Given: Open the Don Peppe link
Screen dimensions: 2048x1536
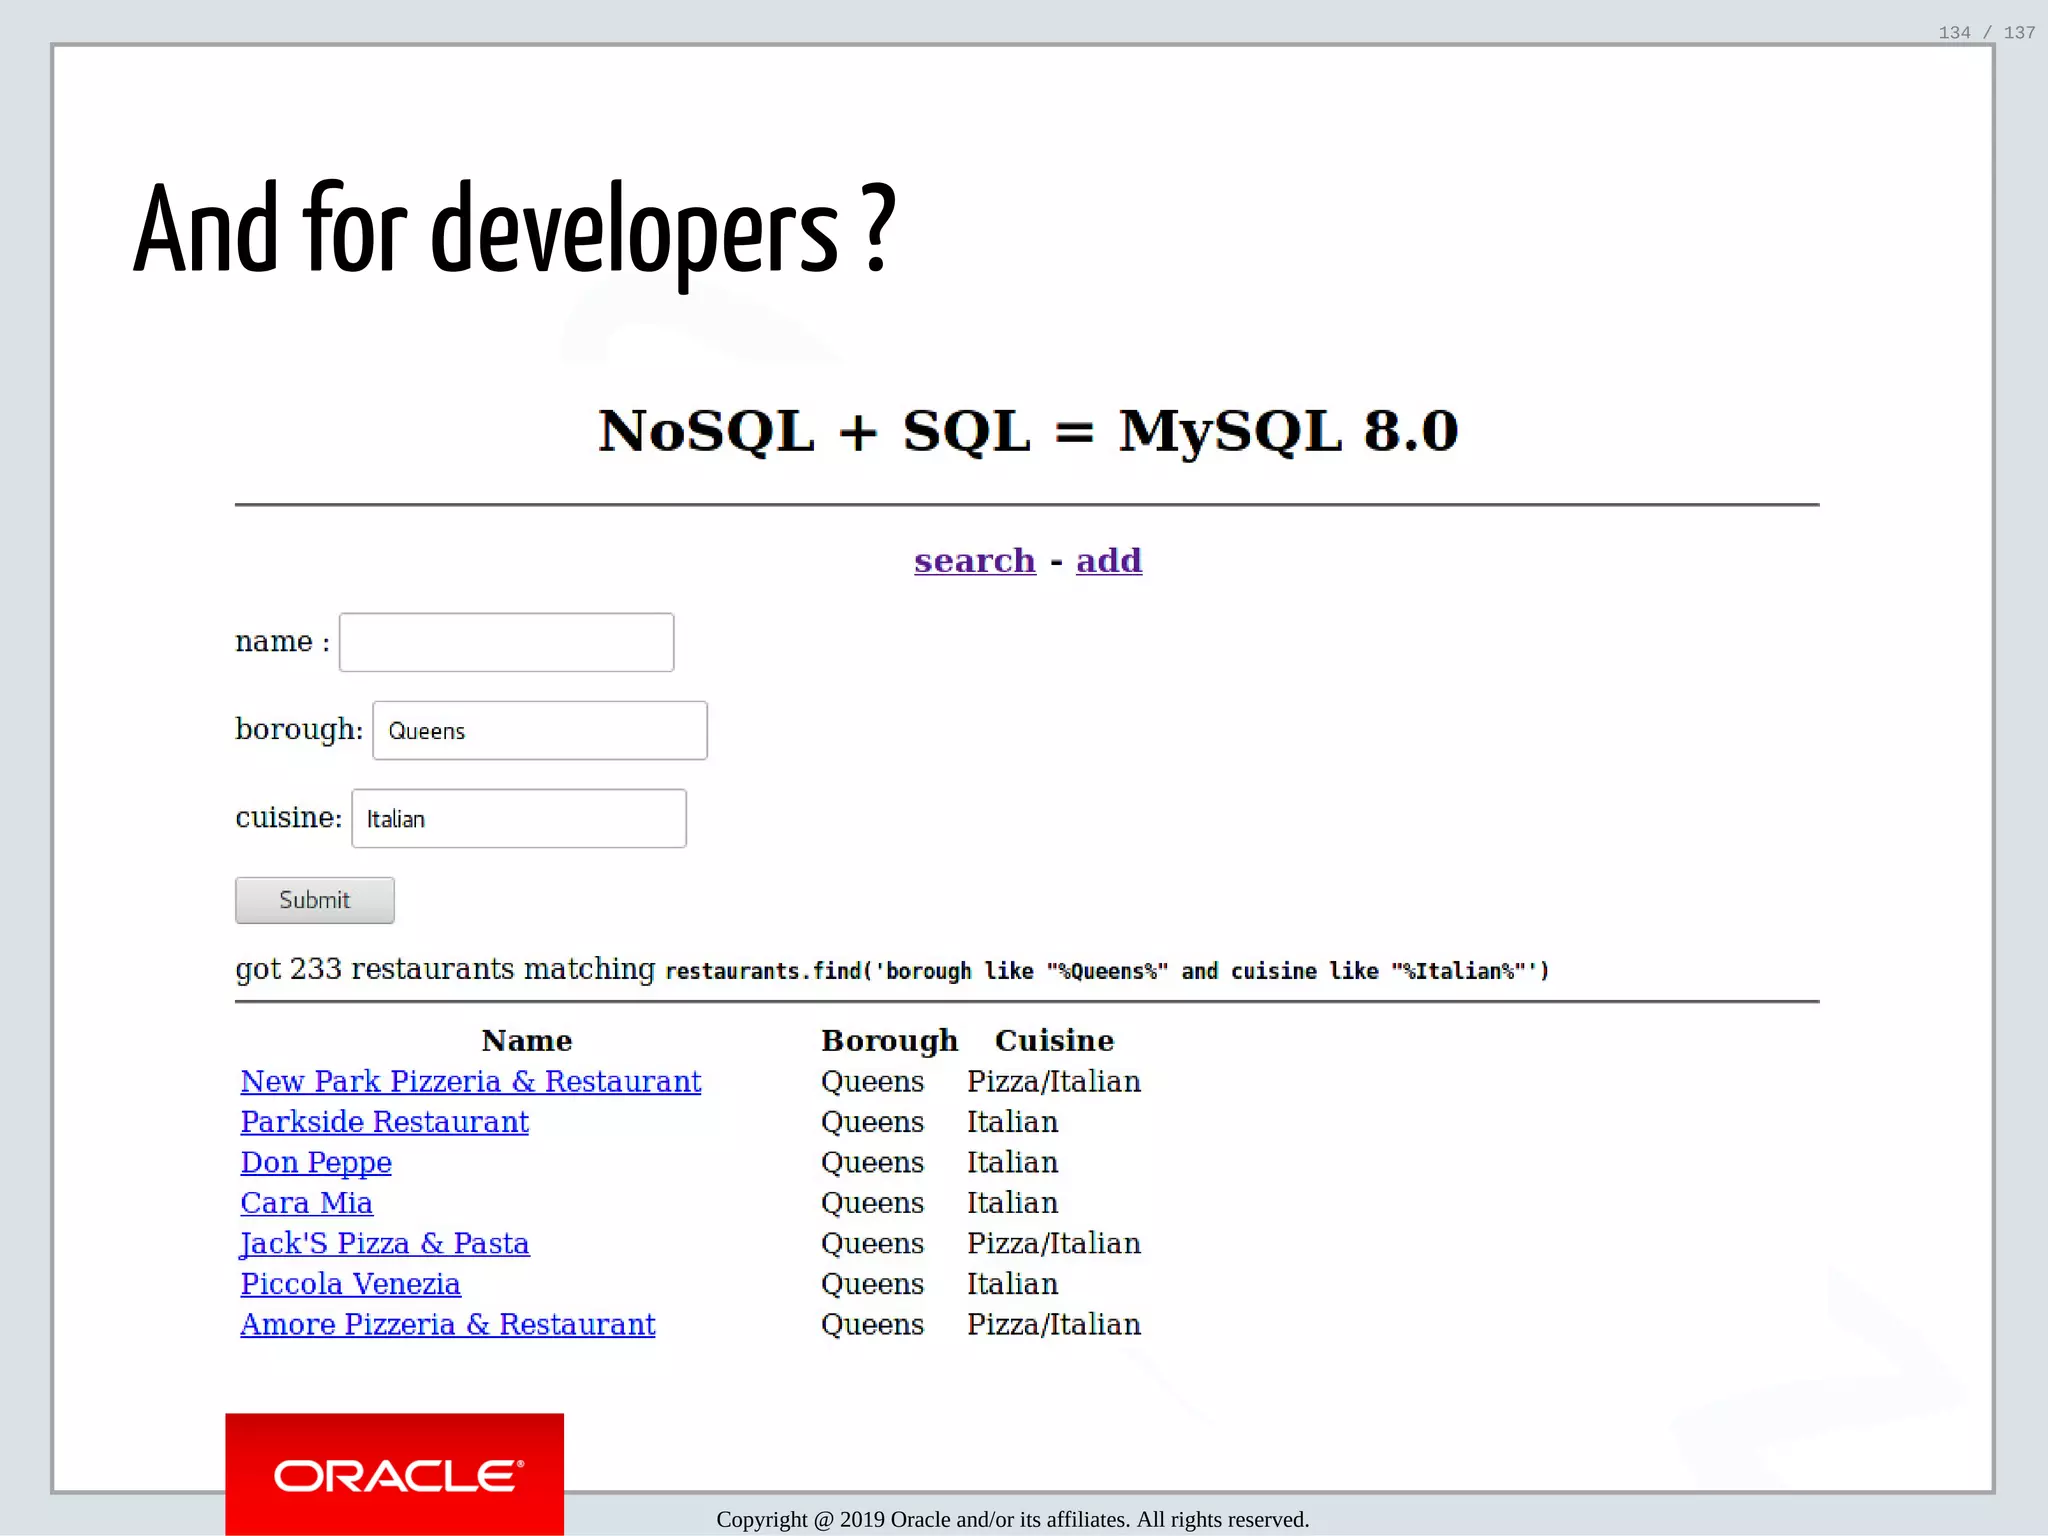Looking at the screenshot, I should pos(316,1162).
